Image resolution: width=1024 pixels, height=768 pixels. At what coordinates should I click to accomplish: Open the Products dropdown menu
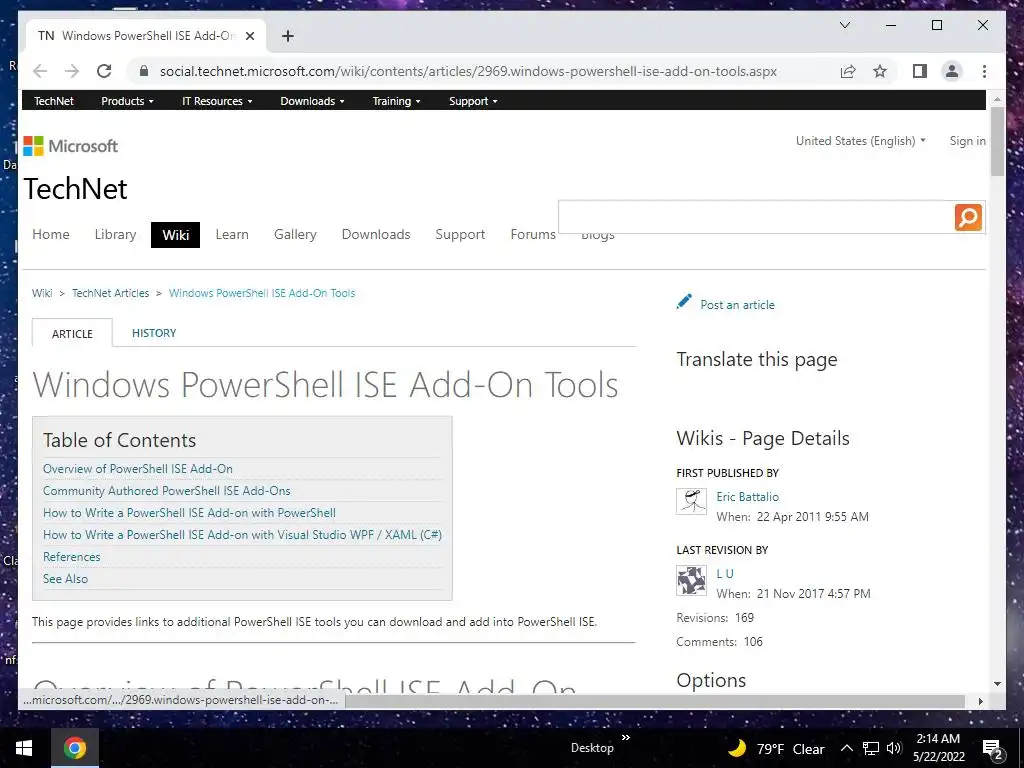point(127,101)
